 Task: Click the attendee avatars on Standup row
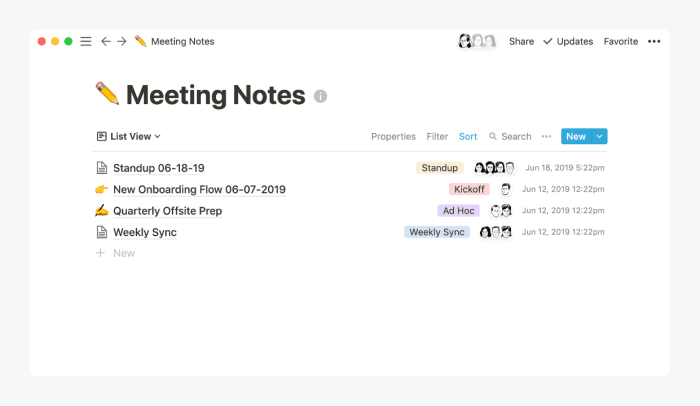494,167
